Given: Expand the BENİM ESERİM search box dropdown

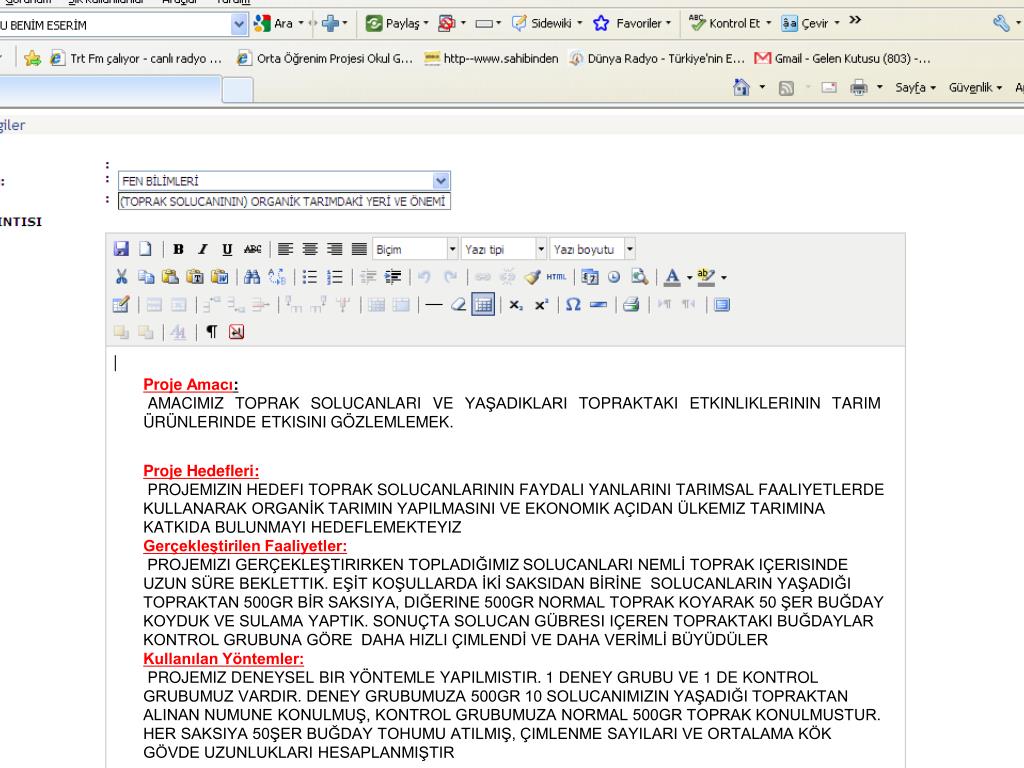Looking at the screenshot, I should 239,25.
